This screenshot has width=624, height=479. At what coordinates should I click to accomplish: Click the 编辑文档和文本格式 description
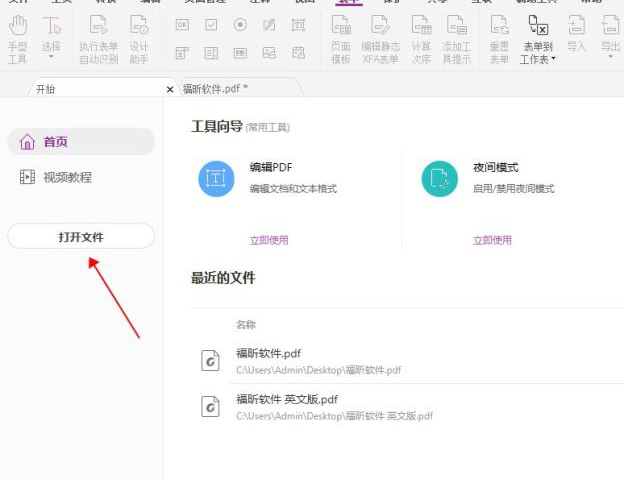293,188
